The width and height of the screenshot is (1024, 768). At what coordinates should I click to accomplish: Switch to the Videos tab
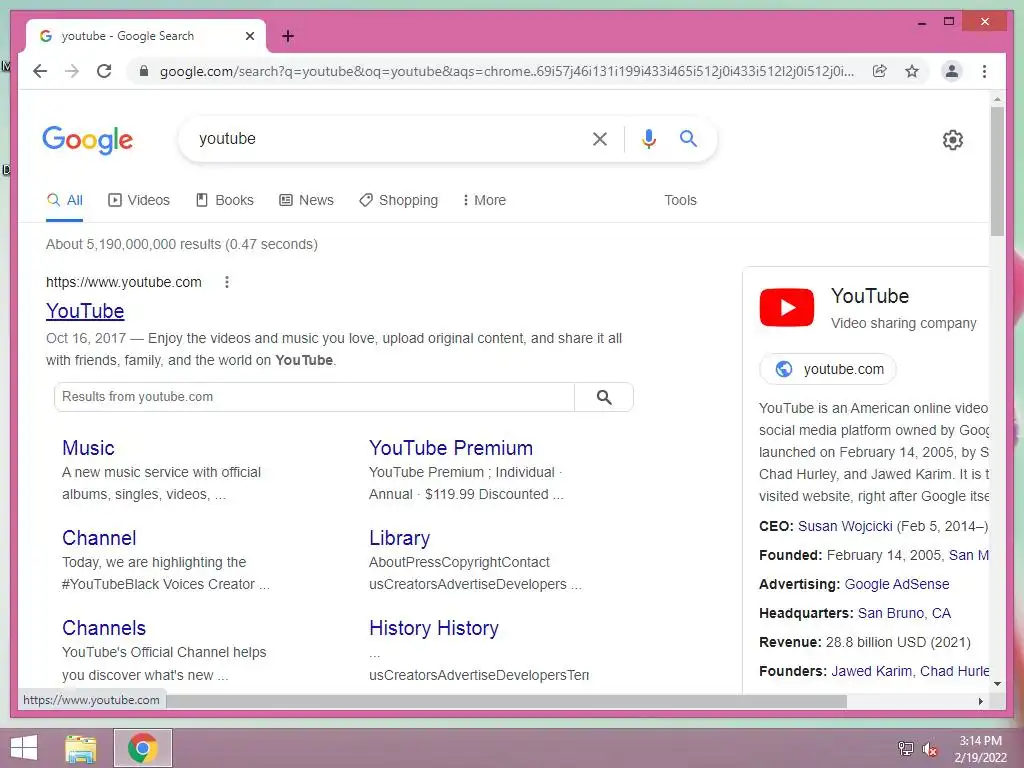139,200
